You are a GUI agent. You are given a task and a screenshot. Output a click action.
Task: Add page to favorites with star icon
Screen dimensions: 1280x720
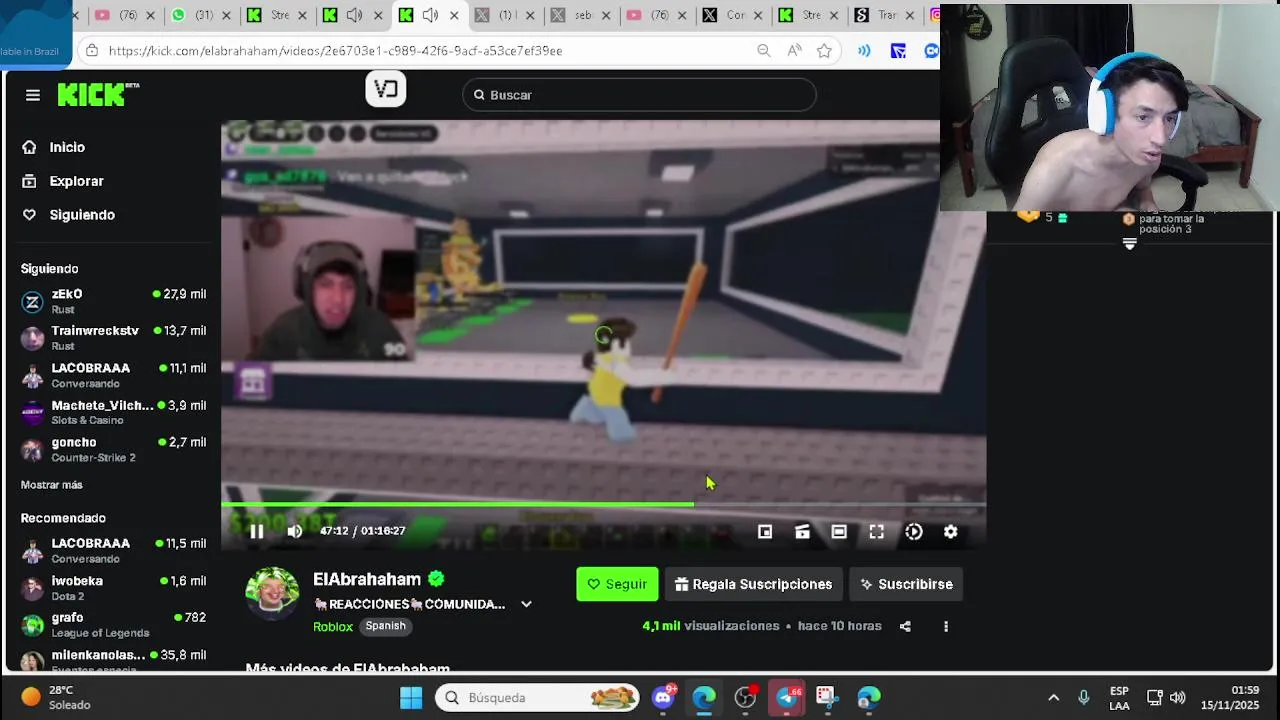(x=824, y=51)
